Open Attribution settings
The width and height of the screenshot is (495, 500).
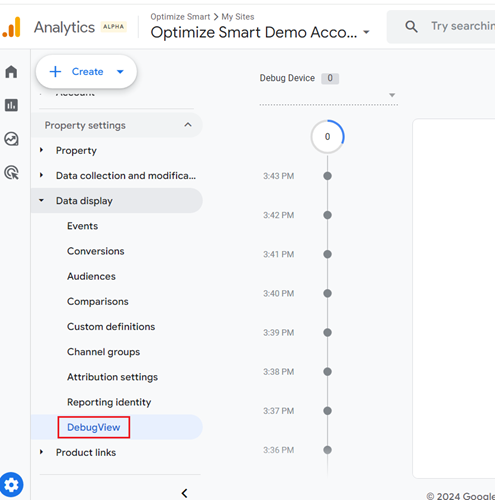tap(112, 377)
